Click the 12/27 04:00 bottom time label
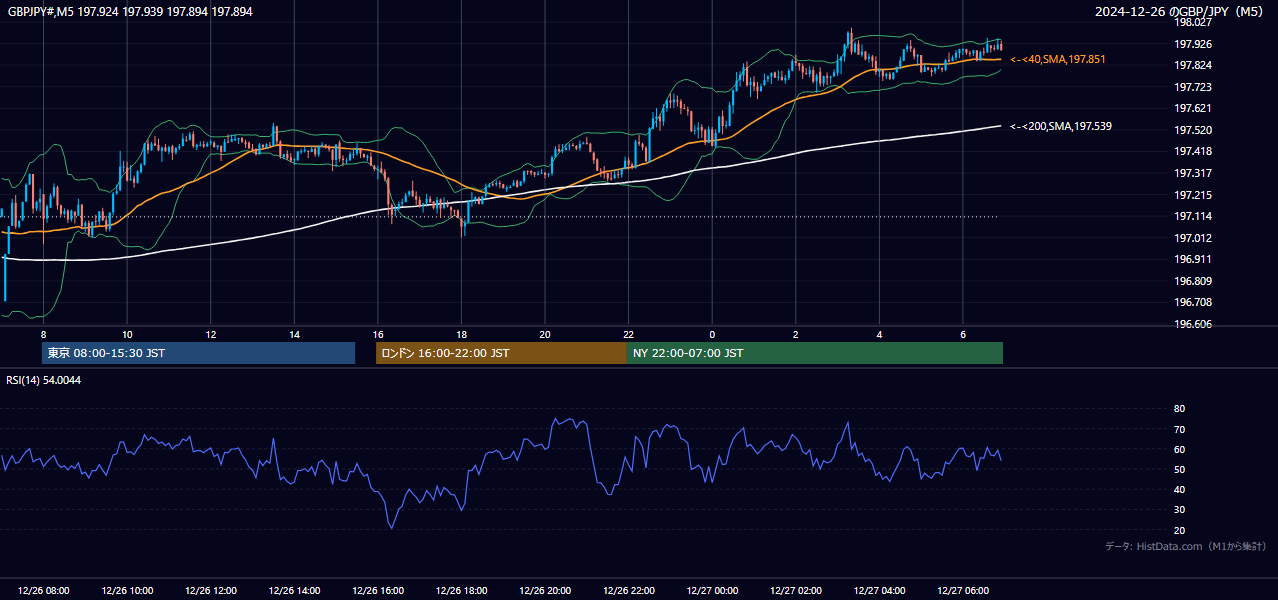 879,591
